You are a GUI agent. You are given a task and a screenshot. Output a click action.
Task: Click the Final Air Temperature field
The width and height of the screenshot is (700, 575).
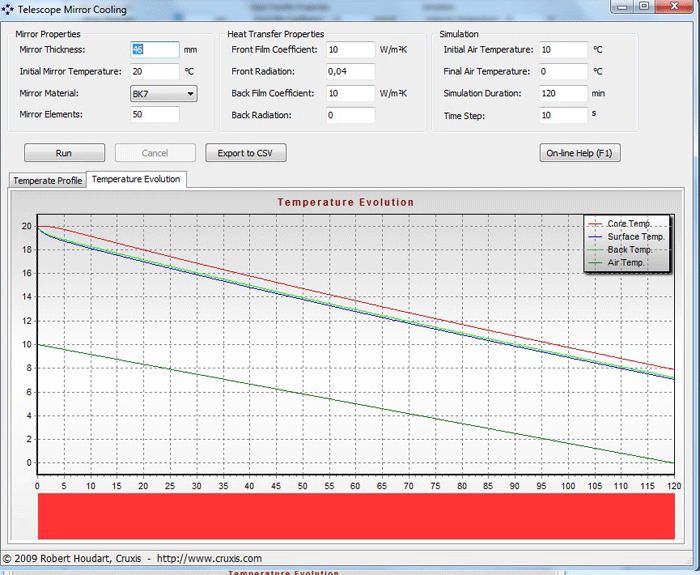[x=563, y=71]
